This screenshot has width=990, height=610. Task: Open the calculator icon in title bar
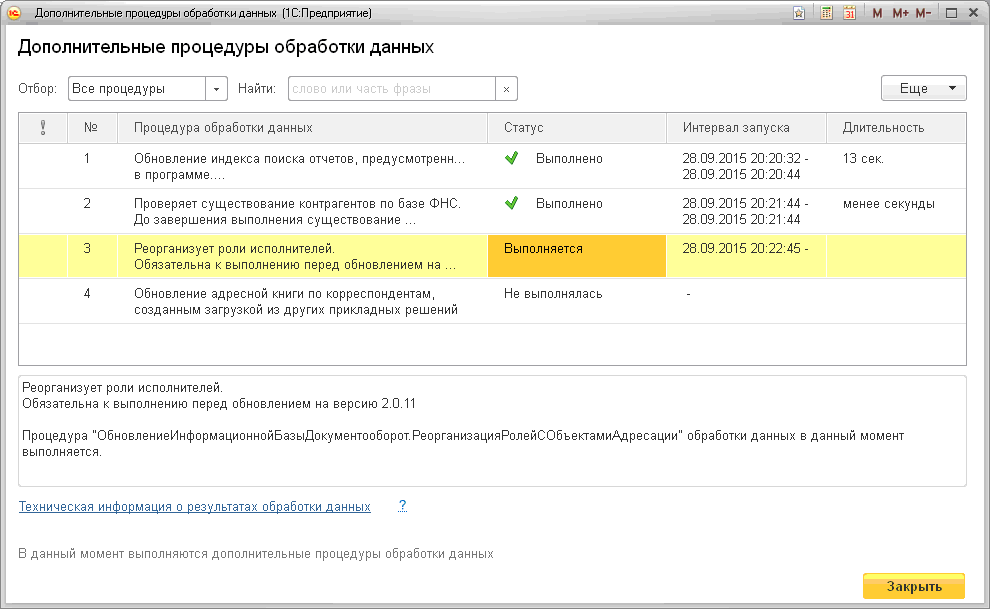(826, 13)
